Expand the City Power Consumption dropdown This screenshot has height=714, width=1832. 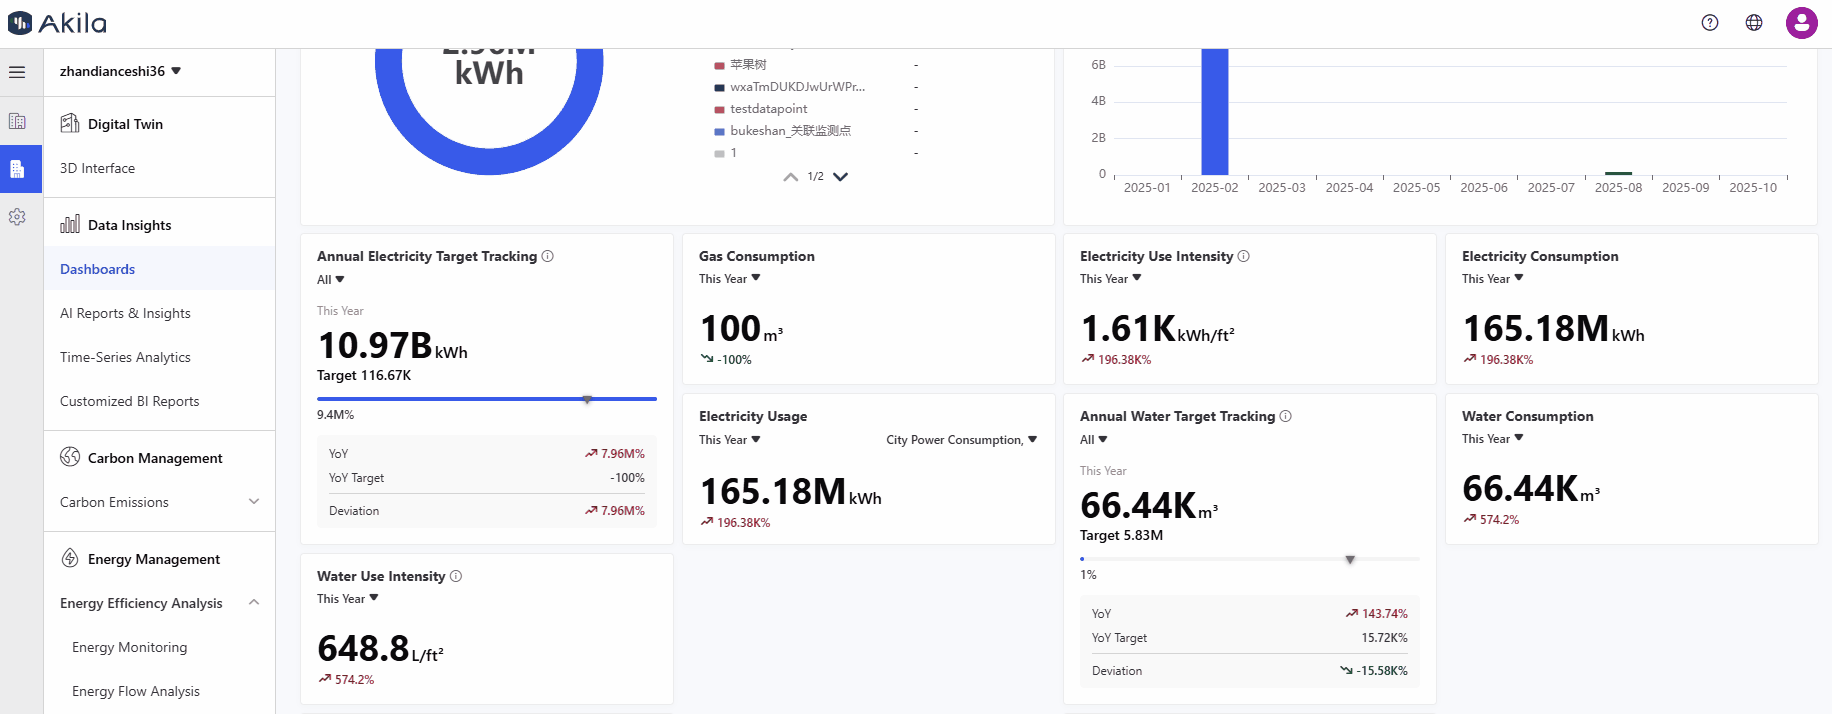(961, 440)
